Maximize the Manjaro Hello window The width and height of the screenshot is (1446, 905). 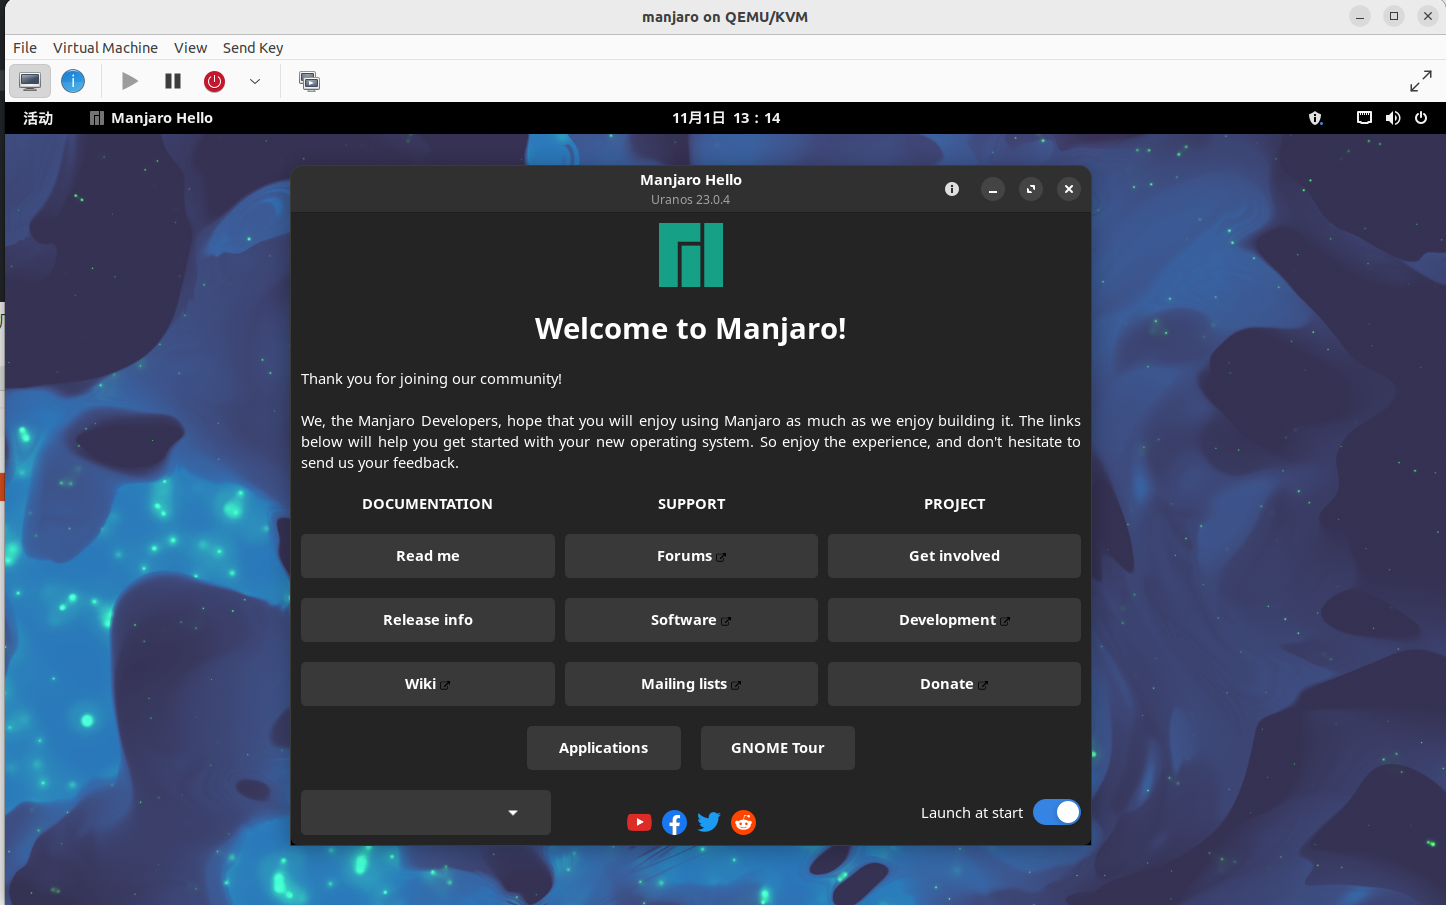coord(1031,189)
